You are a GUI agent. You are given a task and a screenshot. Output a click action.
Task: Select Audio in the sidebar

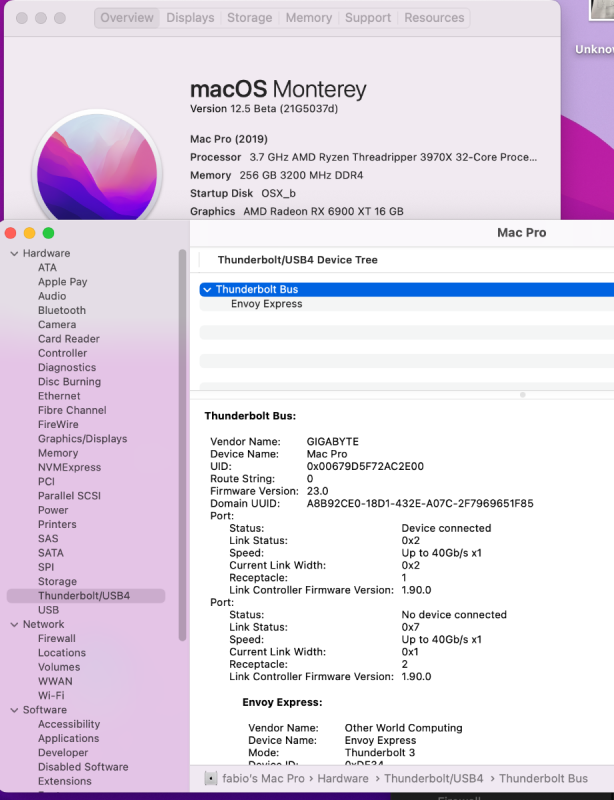[52, 296]
